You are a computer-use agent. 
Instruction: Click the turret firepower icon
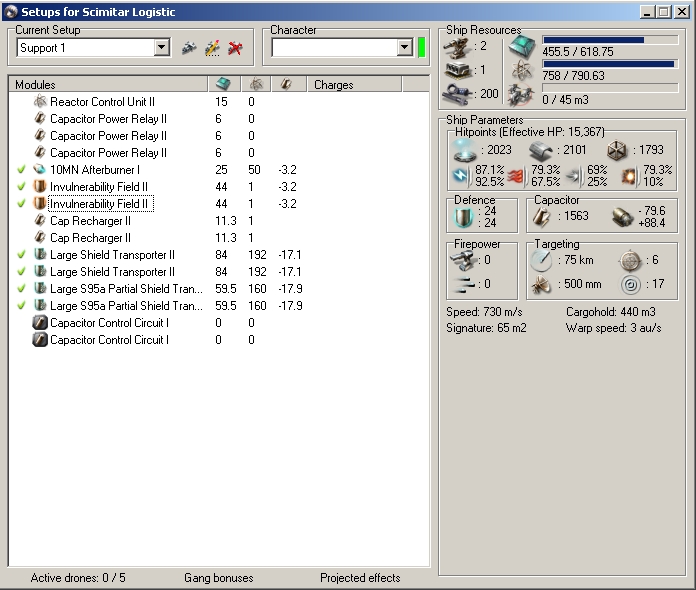(462, 260)
